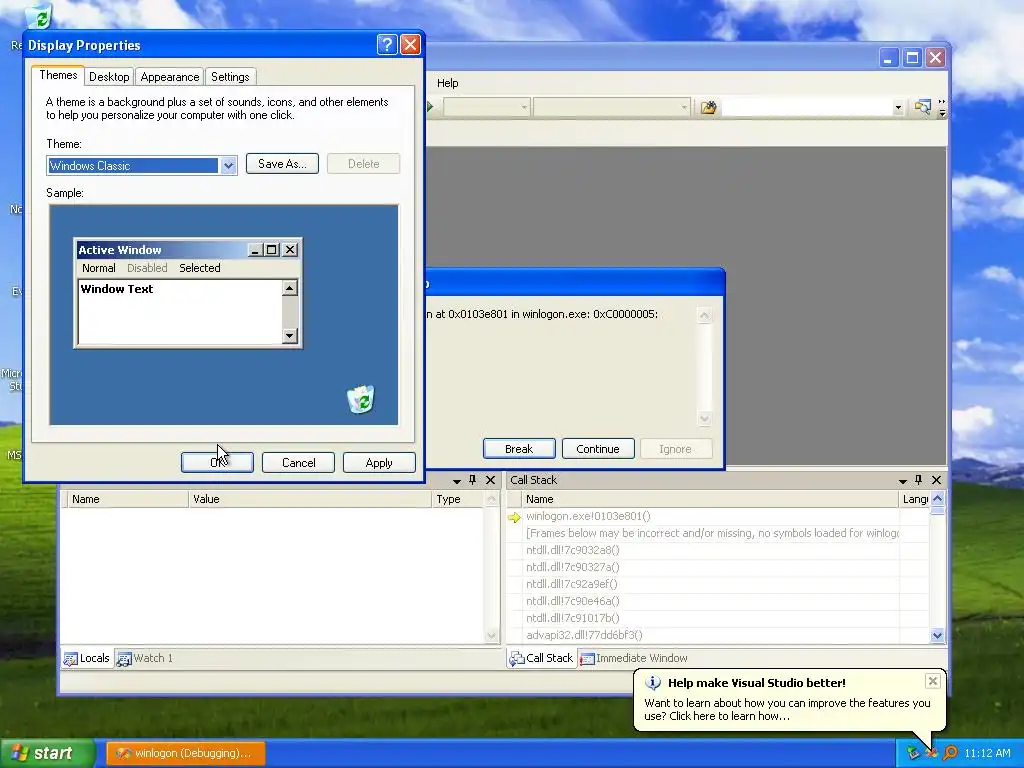
Task: Select call stack row ntdll.dll!7c91017b()
Action: coord(718,618)
